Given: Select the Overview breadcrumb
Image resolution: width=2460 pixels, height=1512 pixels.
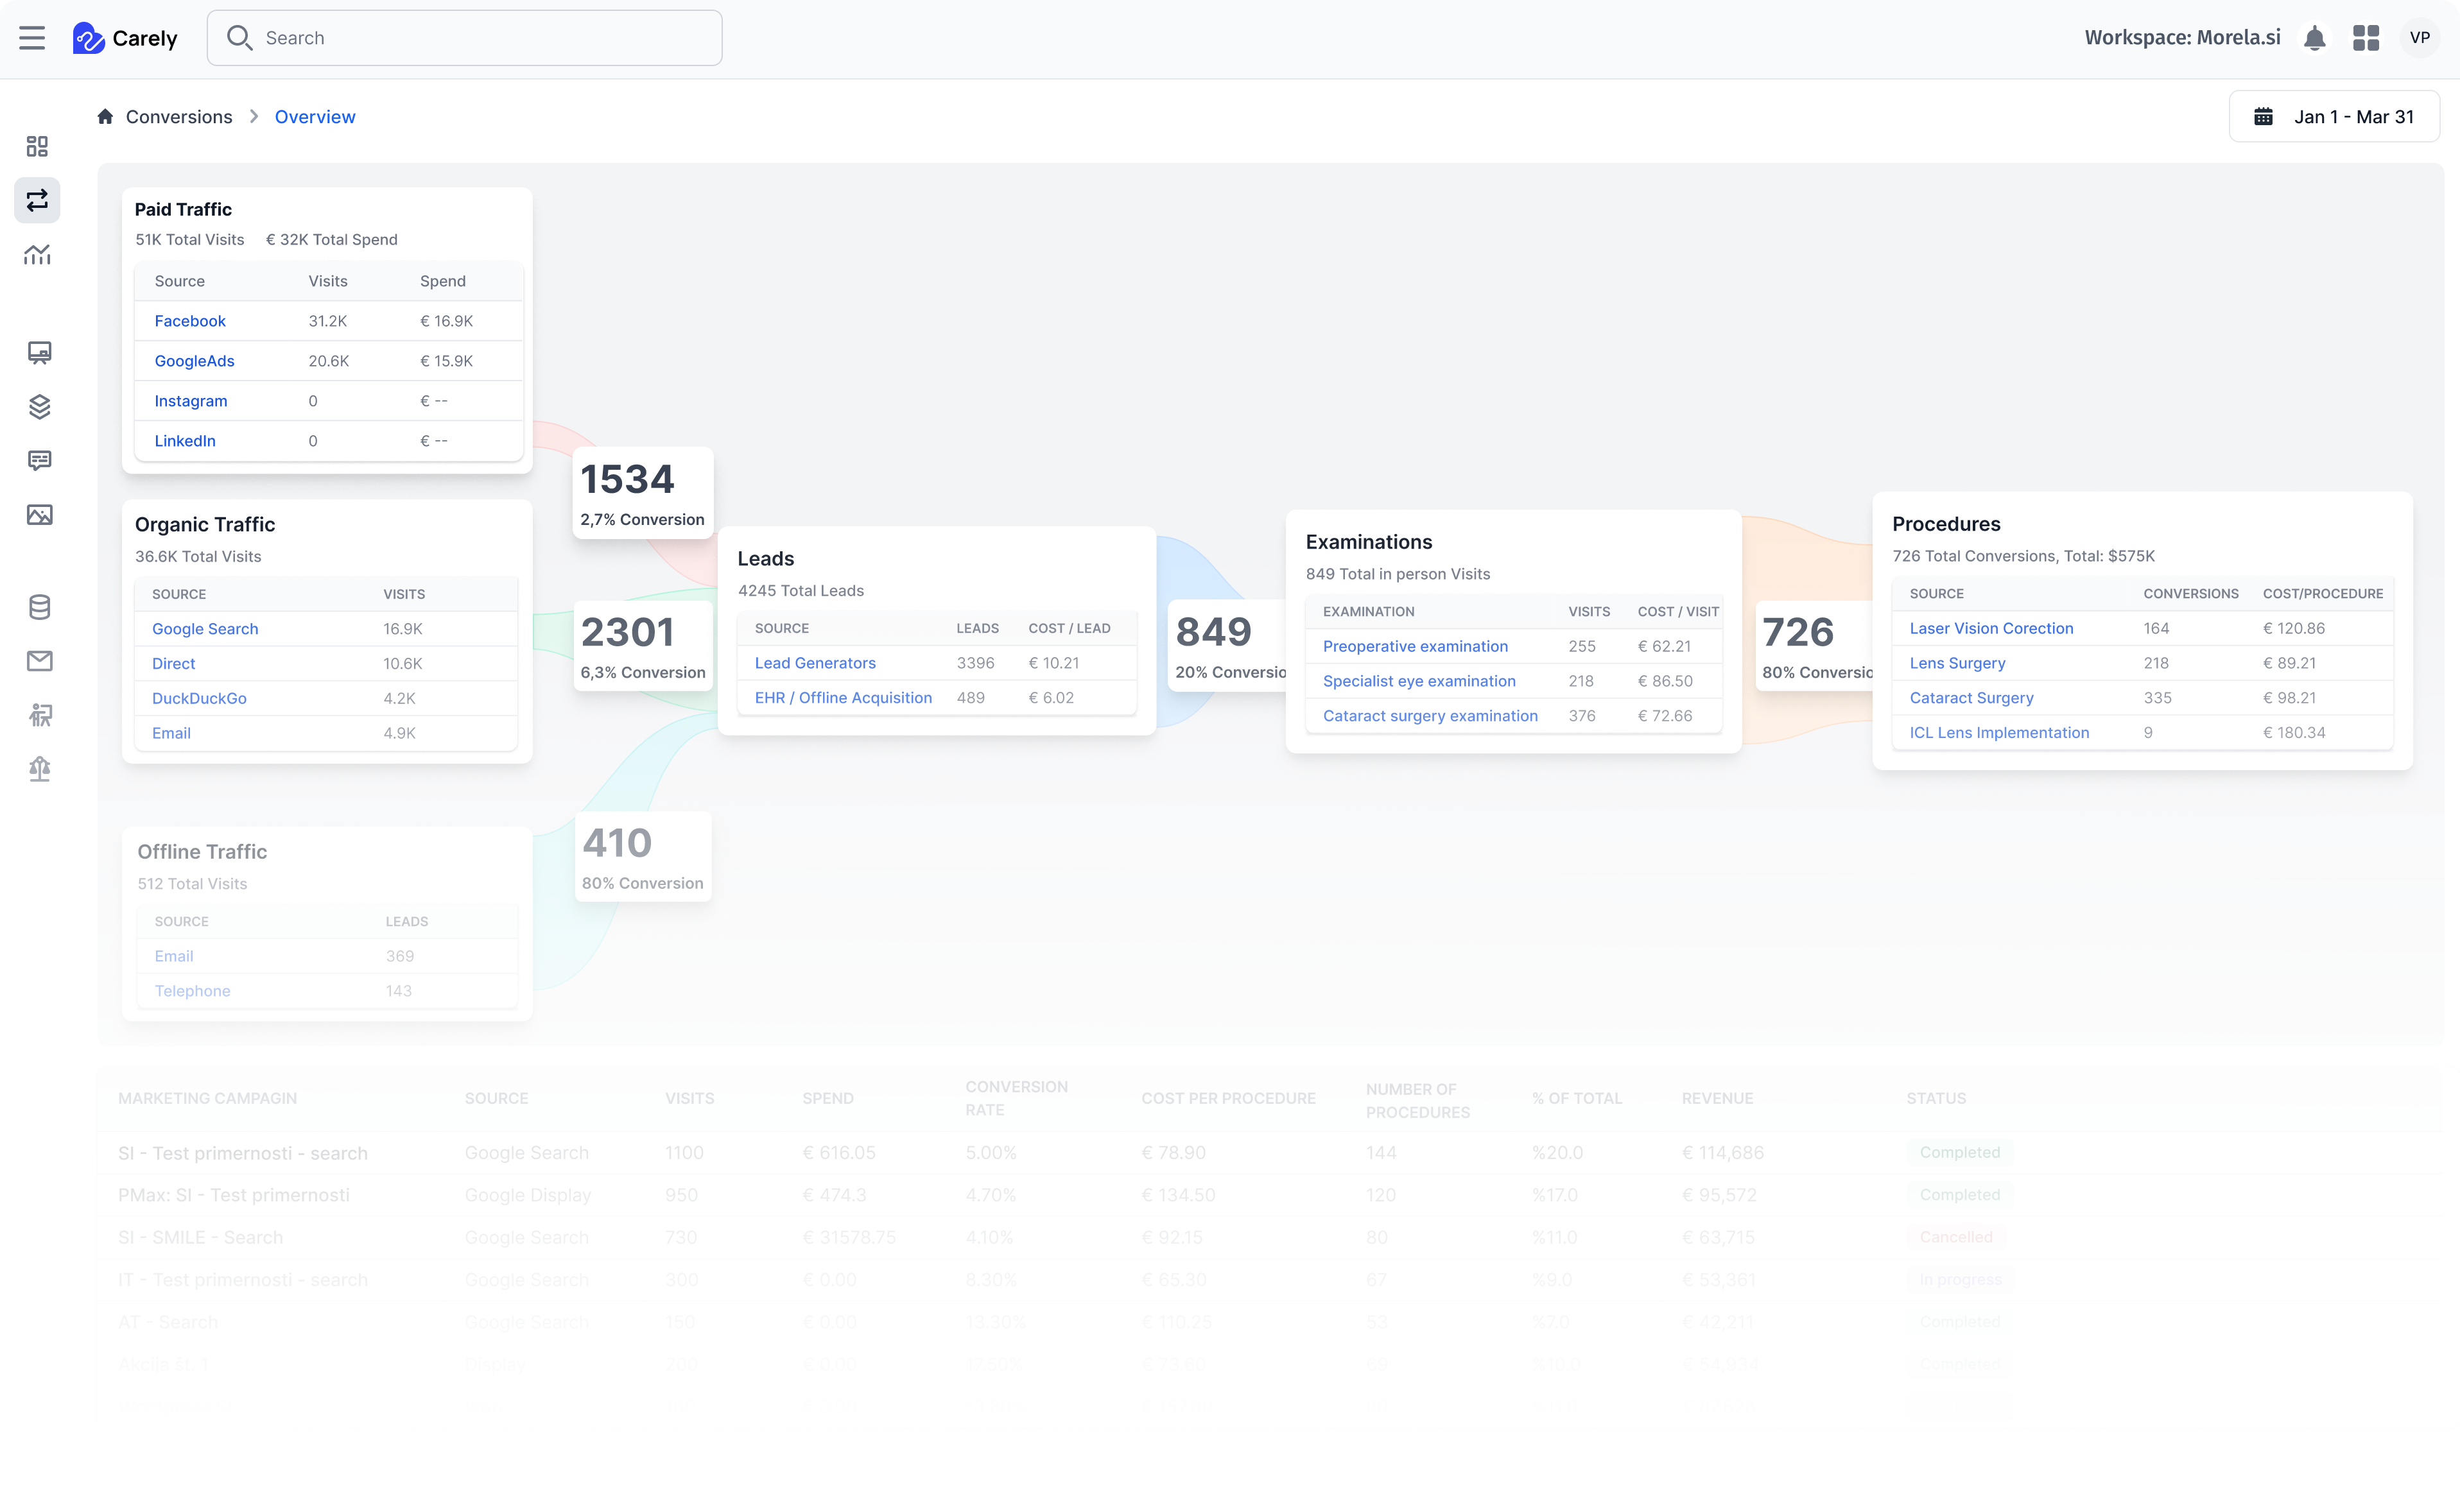Looking at the screenshot, I should pos(315,117).
